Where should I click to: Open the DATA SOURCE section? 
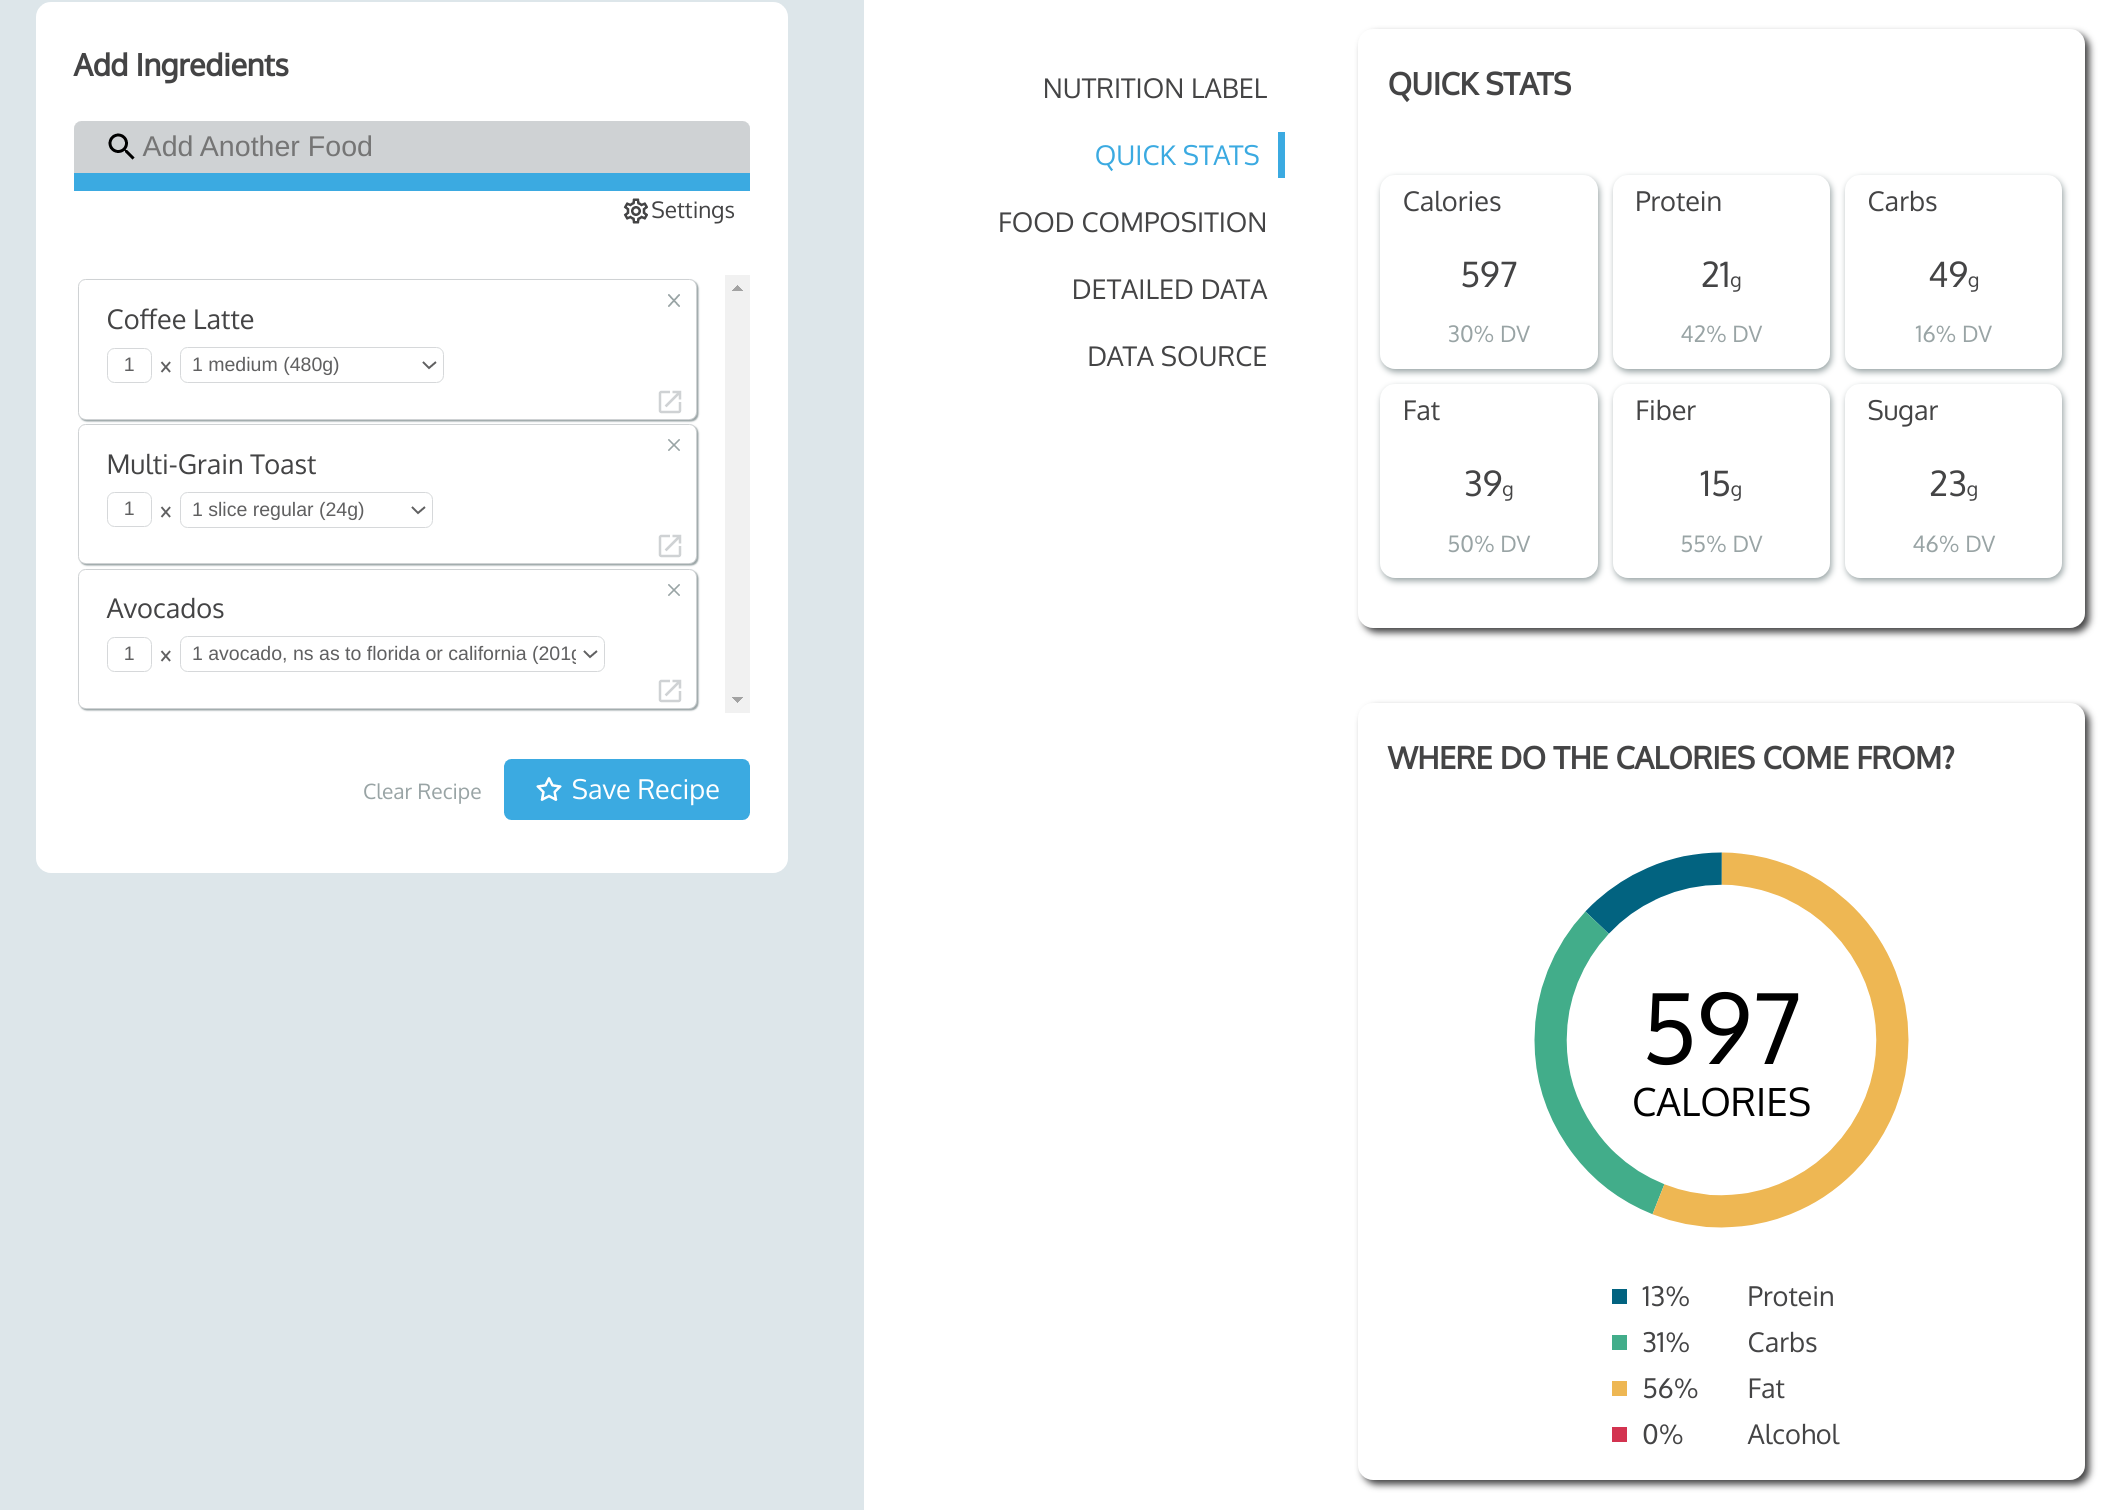coord(1177,355)
